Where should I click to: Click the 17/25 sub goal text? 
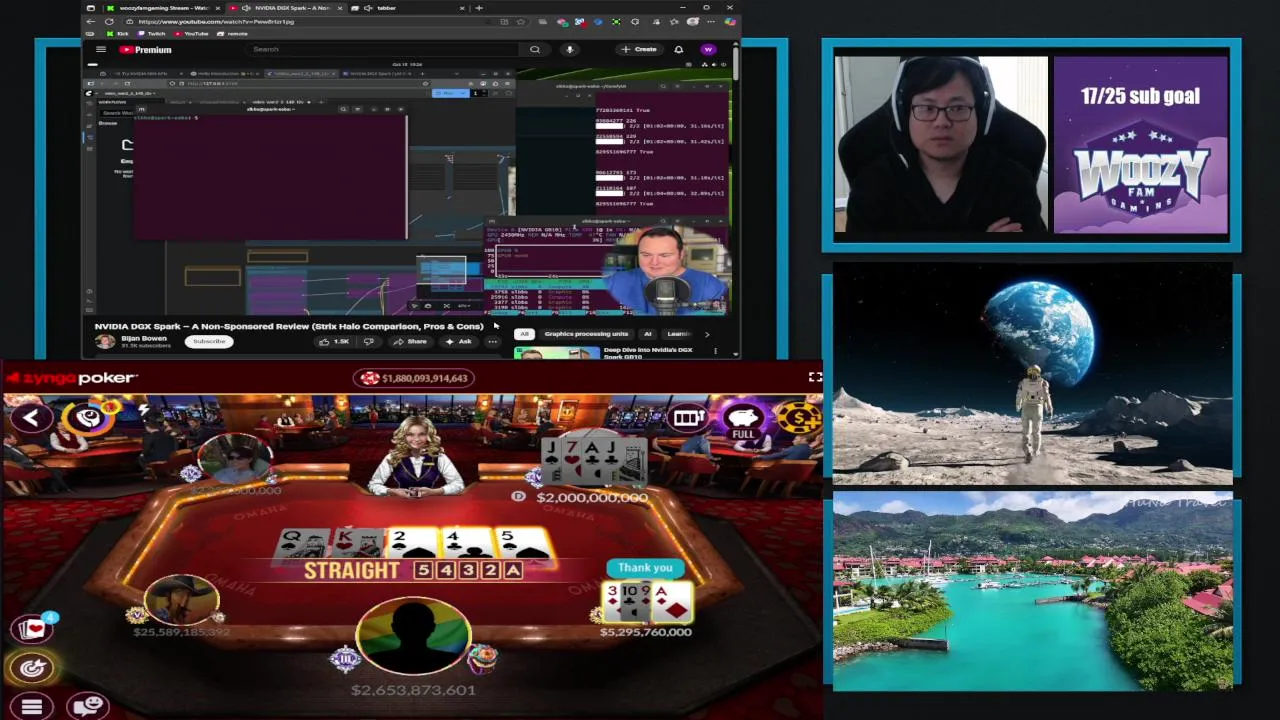pos(1140,96)
